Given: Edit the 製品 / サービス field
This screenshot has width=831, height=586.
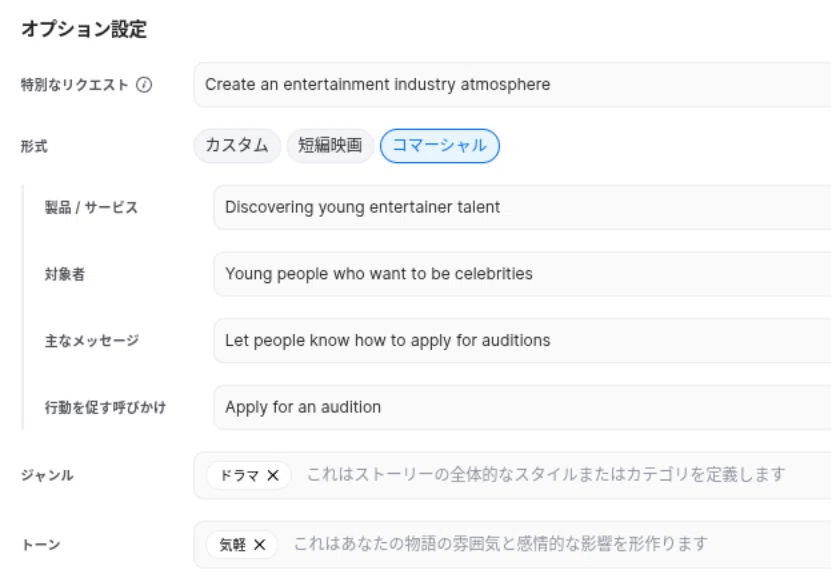Looking at the screenshot, I should tap(523, 207).
